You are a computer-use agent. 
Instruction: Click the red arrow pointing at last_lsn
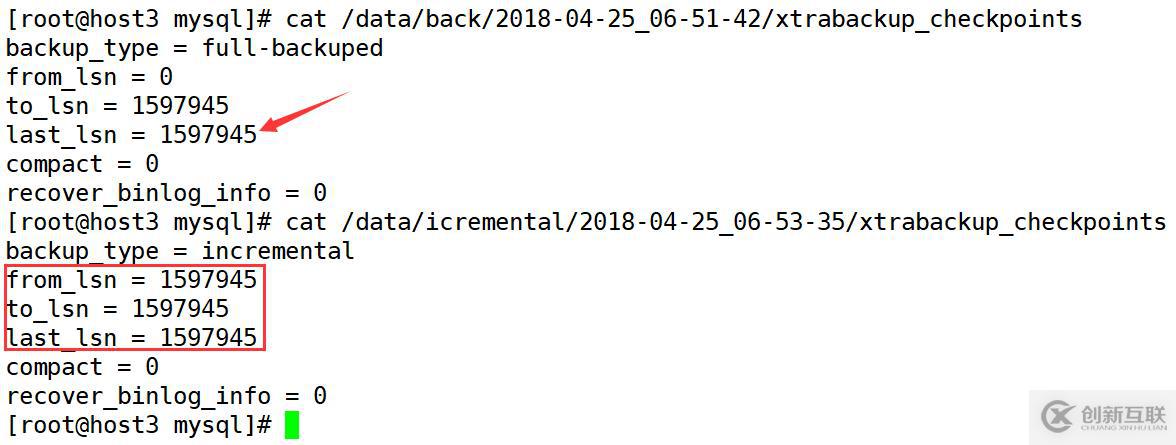click(x=303, y=111)
